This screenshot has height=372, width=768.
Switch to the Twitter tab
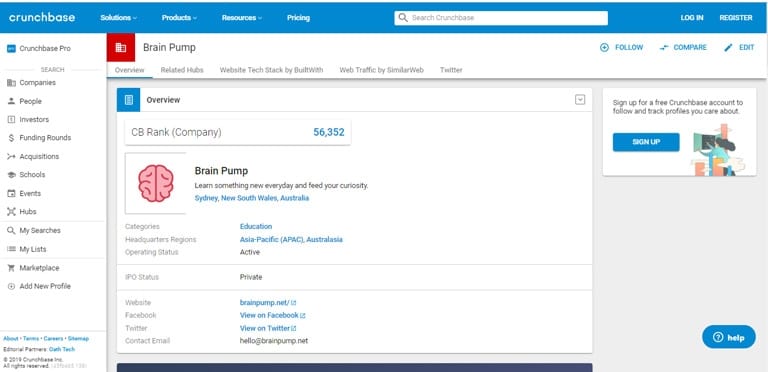coord(451,70)
